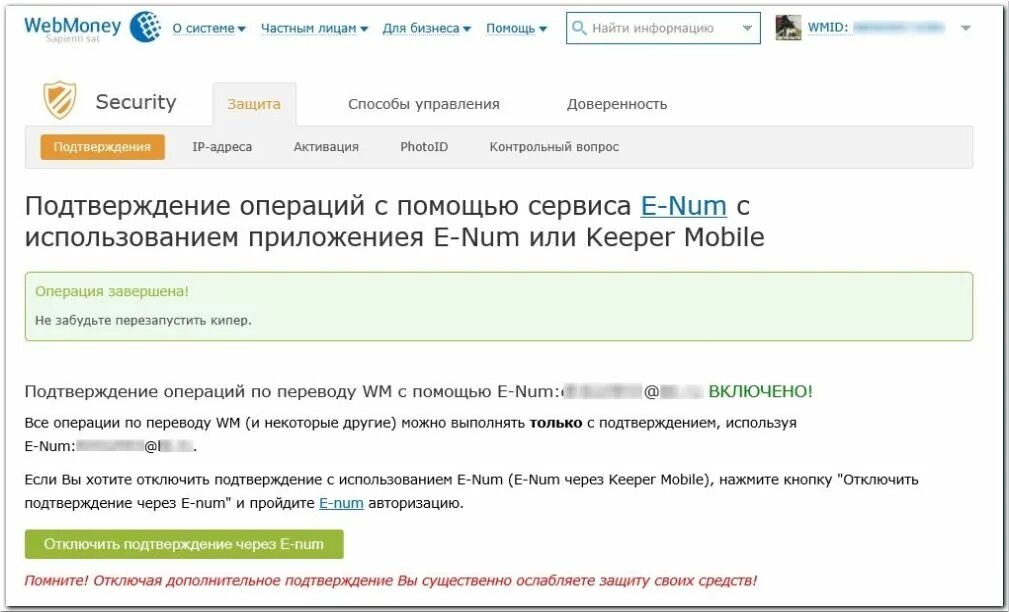
Task: Click the green 'ВКЛЮЧЕНО!' status text
Action: 761,391
